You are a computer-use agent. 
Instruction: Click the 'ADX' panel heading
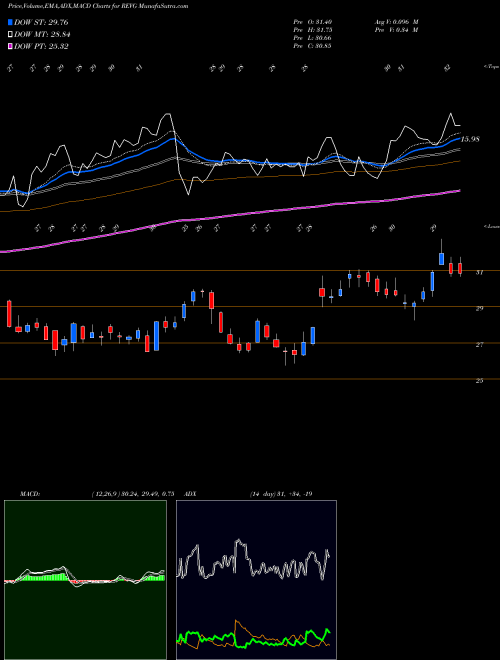click(x=191, y=494)
